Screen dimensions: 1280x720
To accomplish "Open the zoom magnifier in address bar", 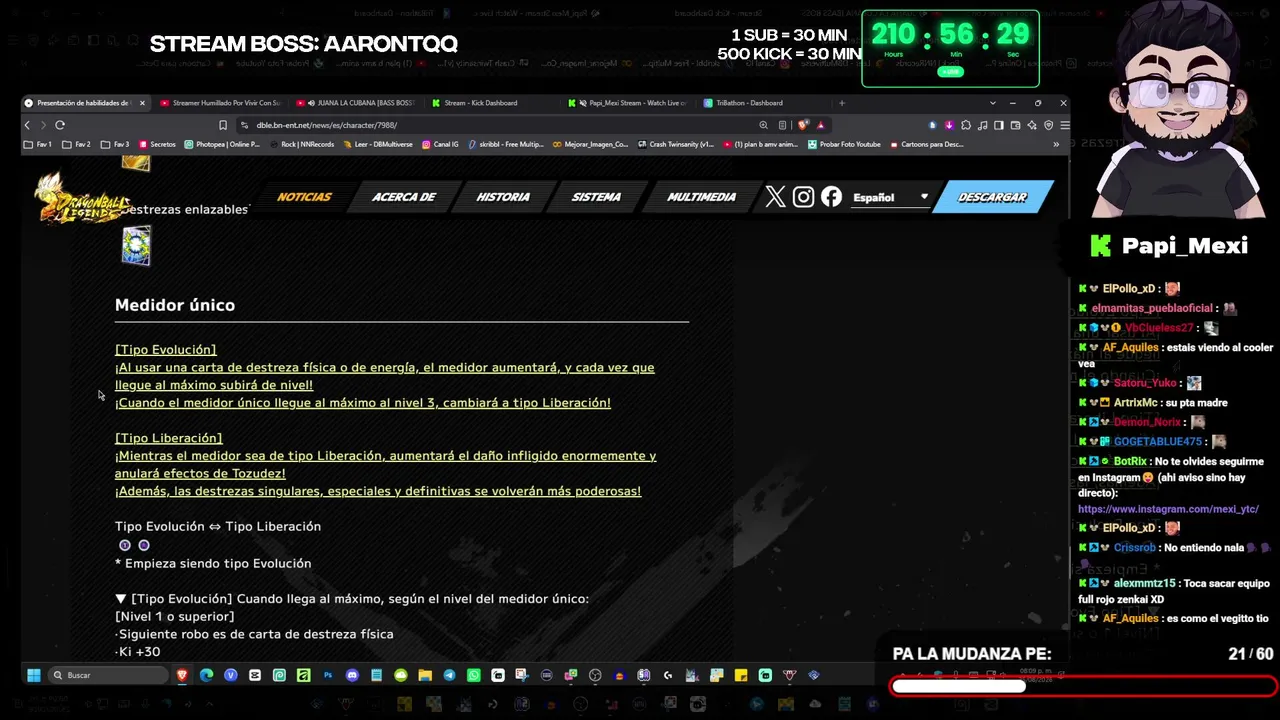I will [x=763, y=125].
